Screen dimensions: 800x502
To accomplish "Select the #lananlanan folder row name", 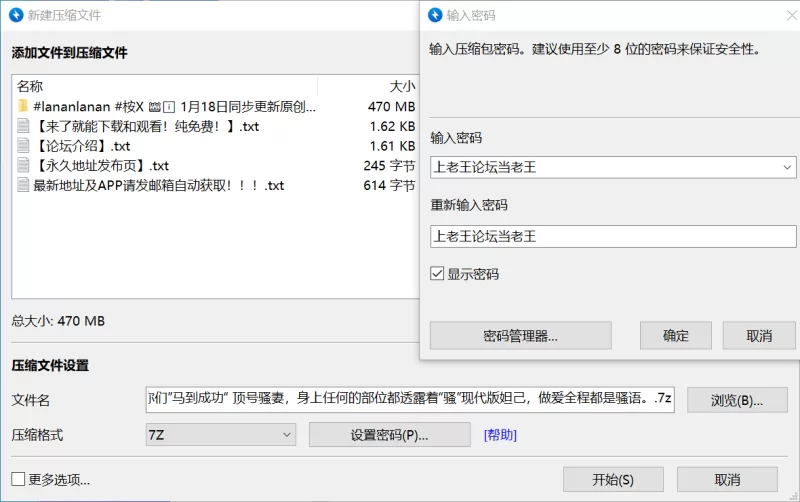I will pyautogui.click(x=174, y=106).
